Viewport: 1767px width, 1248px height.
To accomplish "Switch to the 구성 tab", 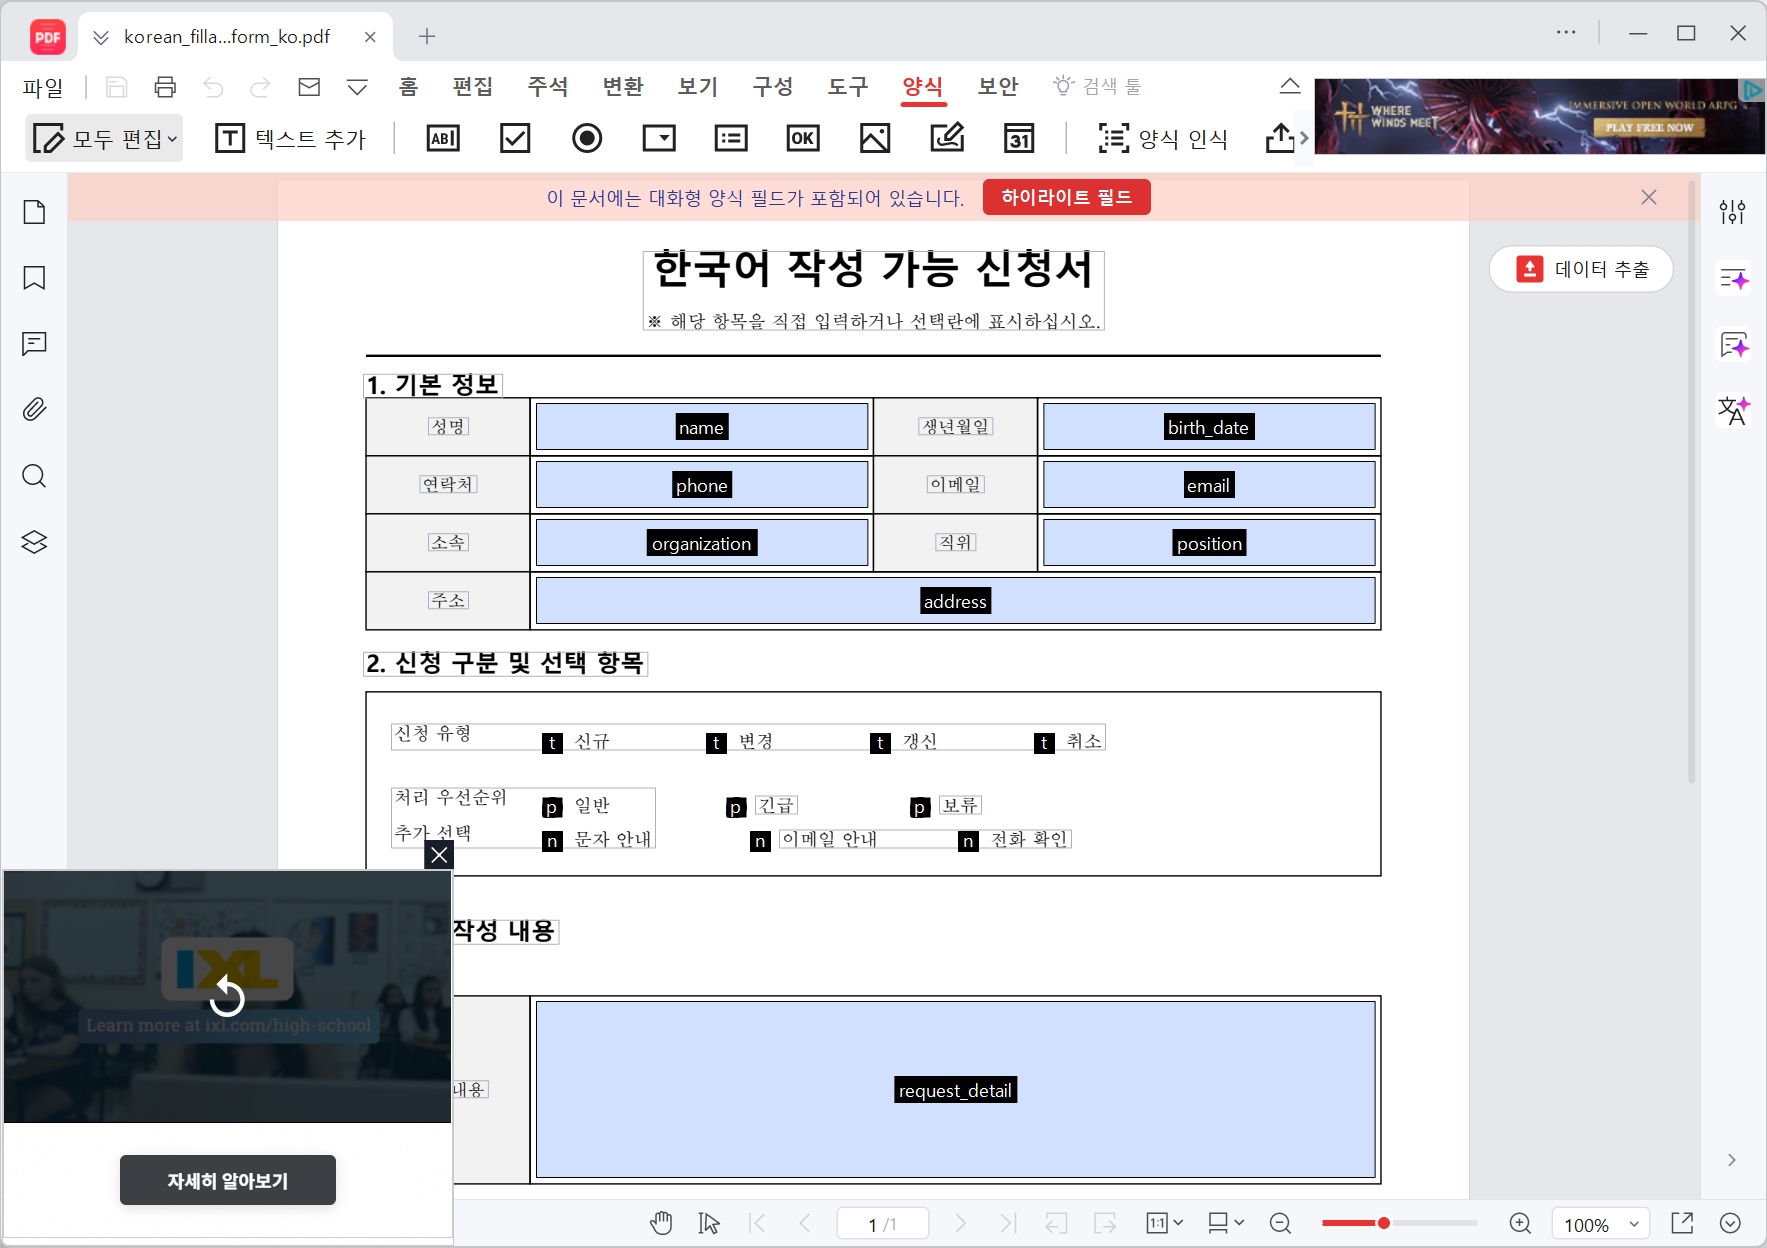I will (773, 86).
